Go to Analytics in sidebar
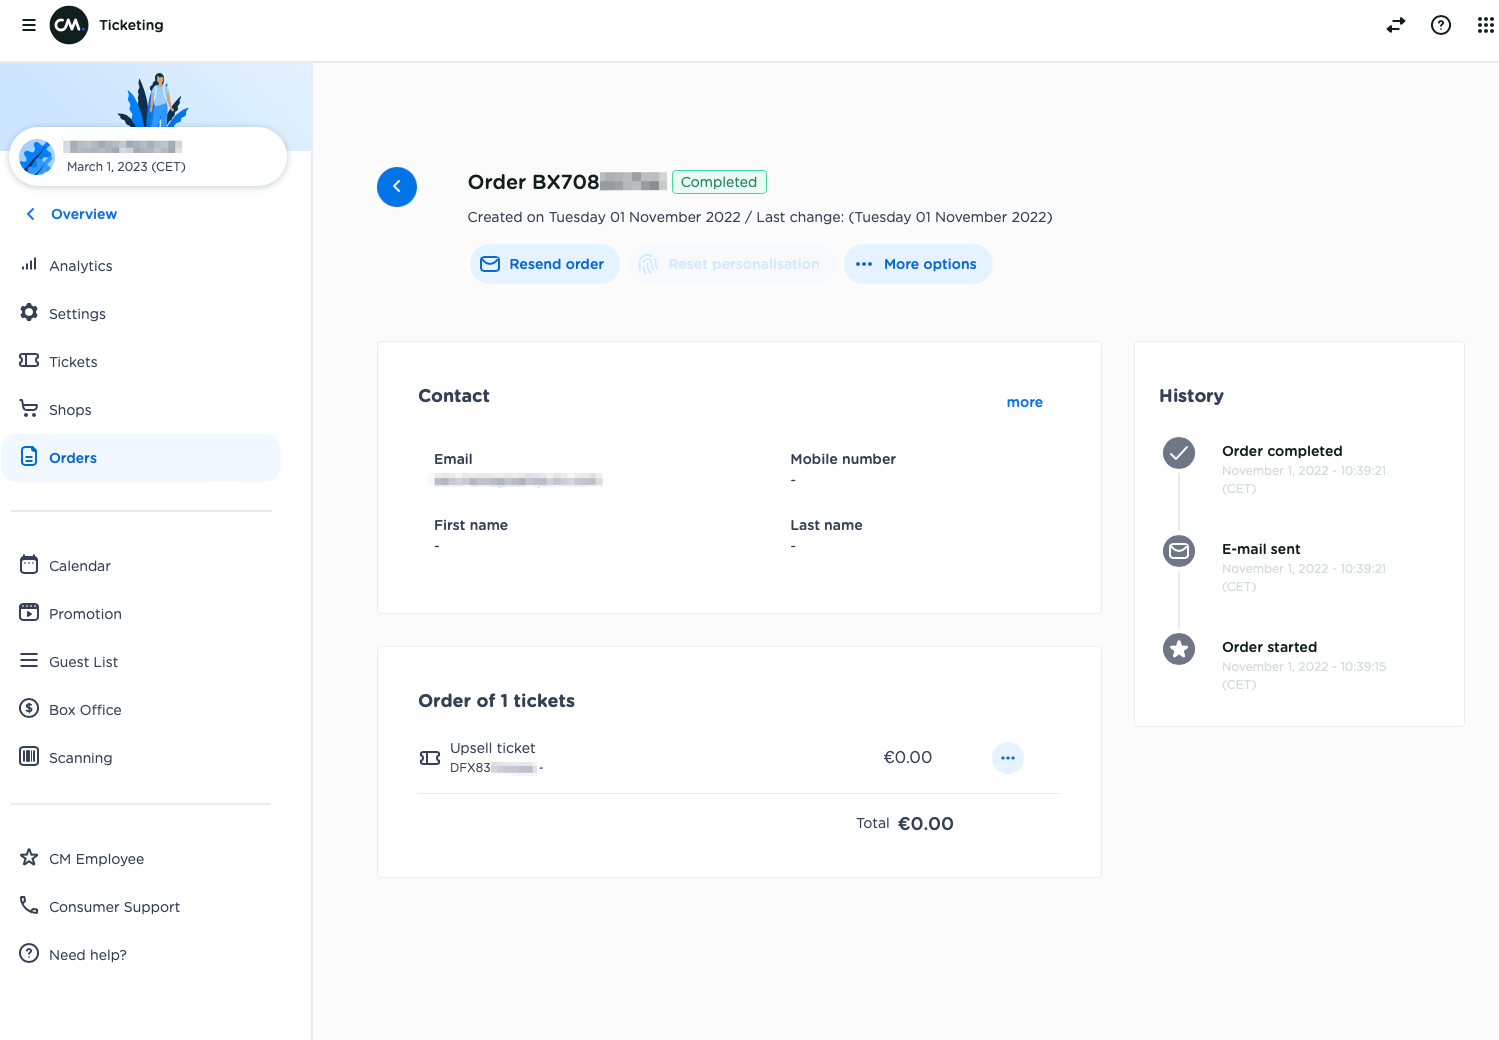Viewport: 1499px width, 1040px height. [x=80, y=266]
